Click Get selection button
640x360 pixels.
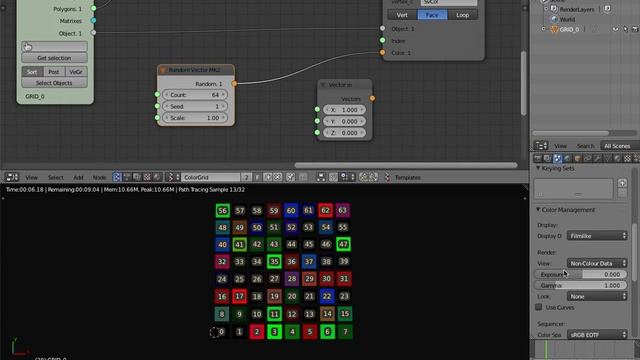pyautogui.click(x=54, y=58)
